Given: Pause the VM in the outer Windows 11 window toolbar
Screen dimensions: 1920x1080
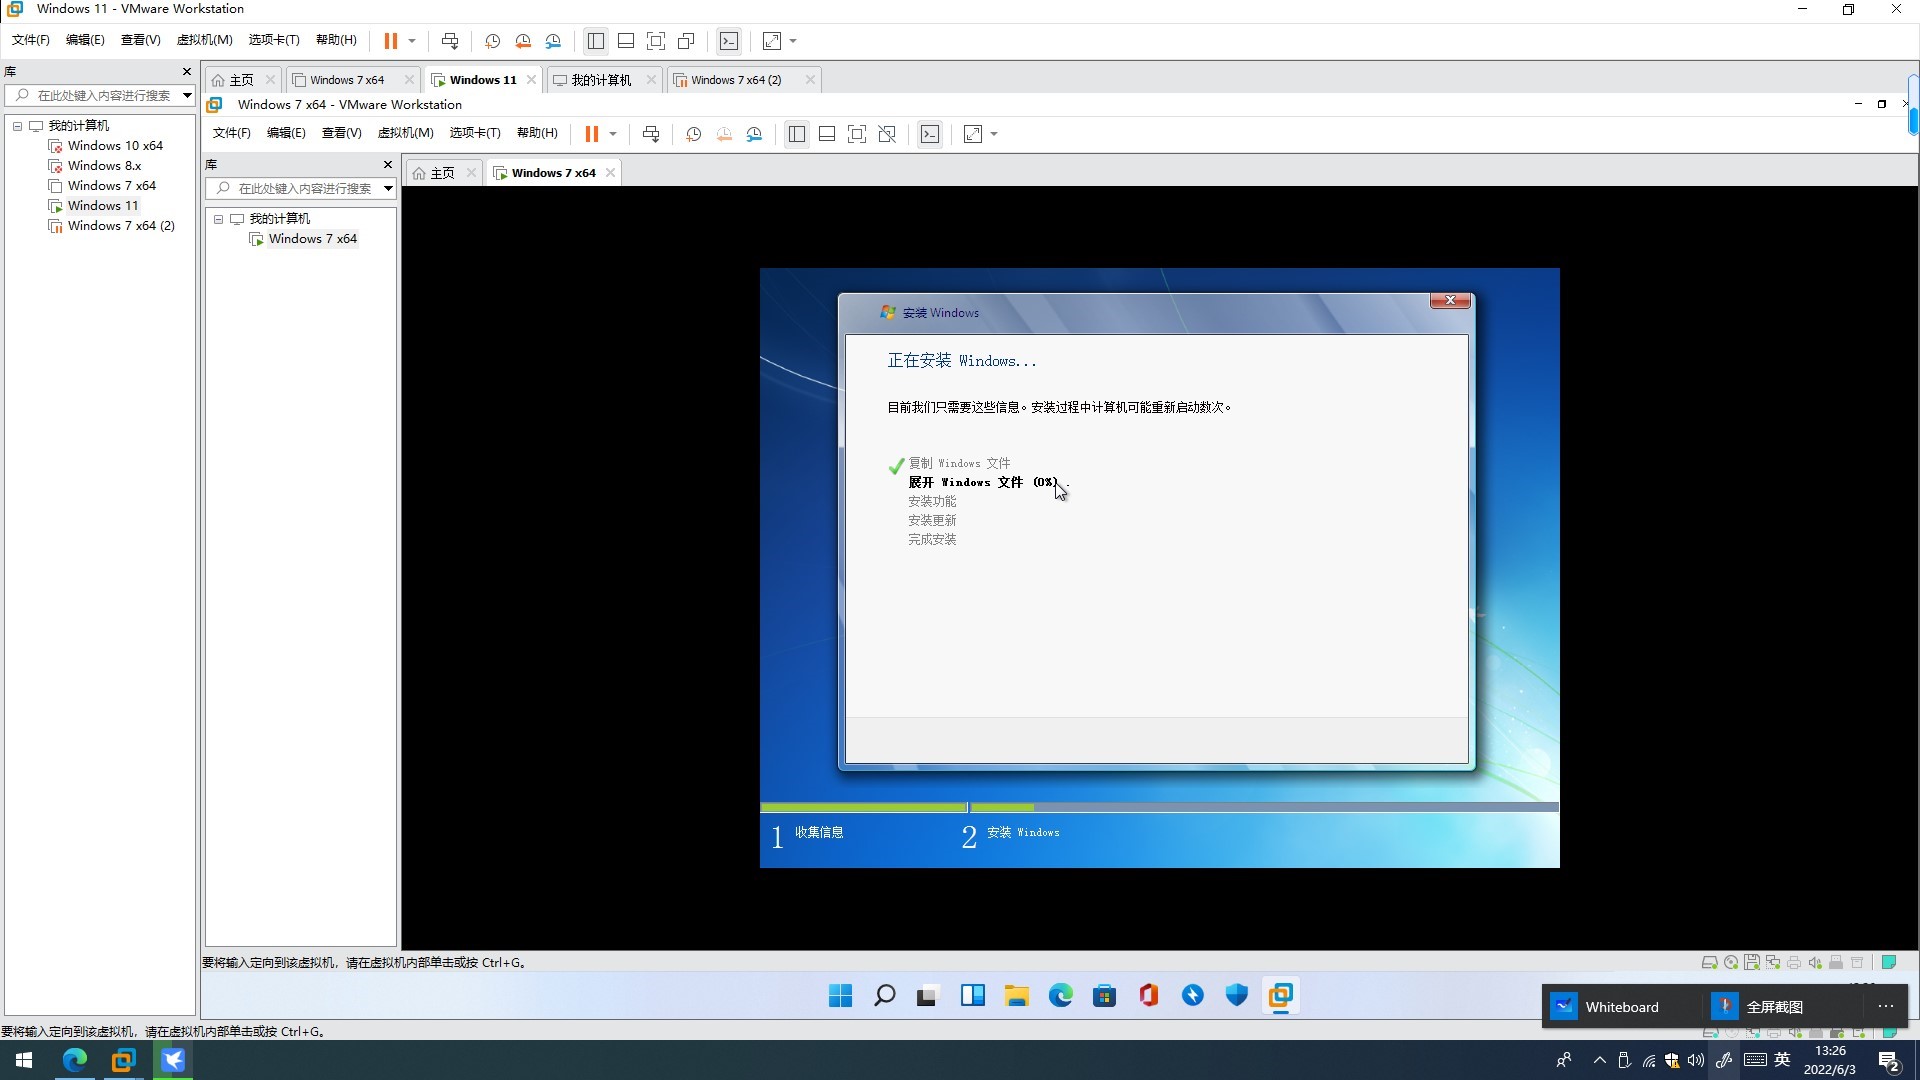Looking at the screenshot, I should click(391, 41).
